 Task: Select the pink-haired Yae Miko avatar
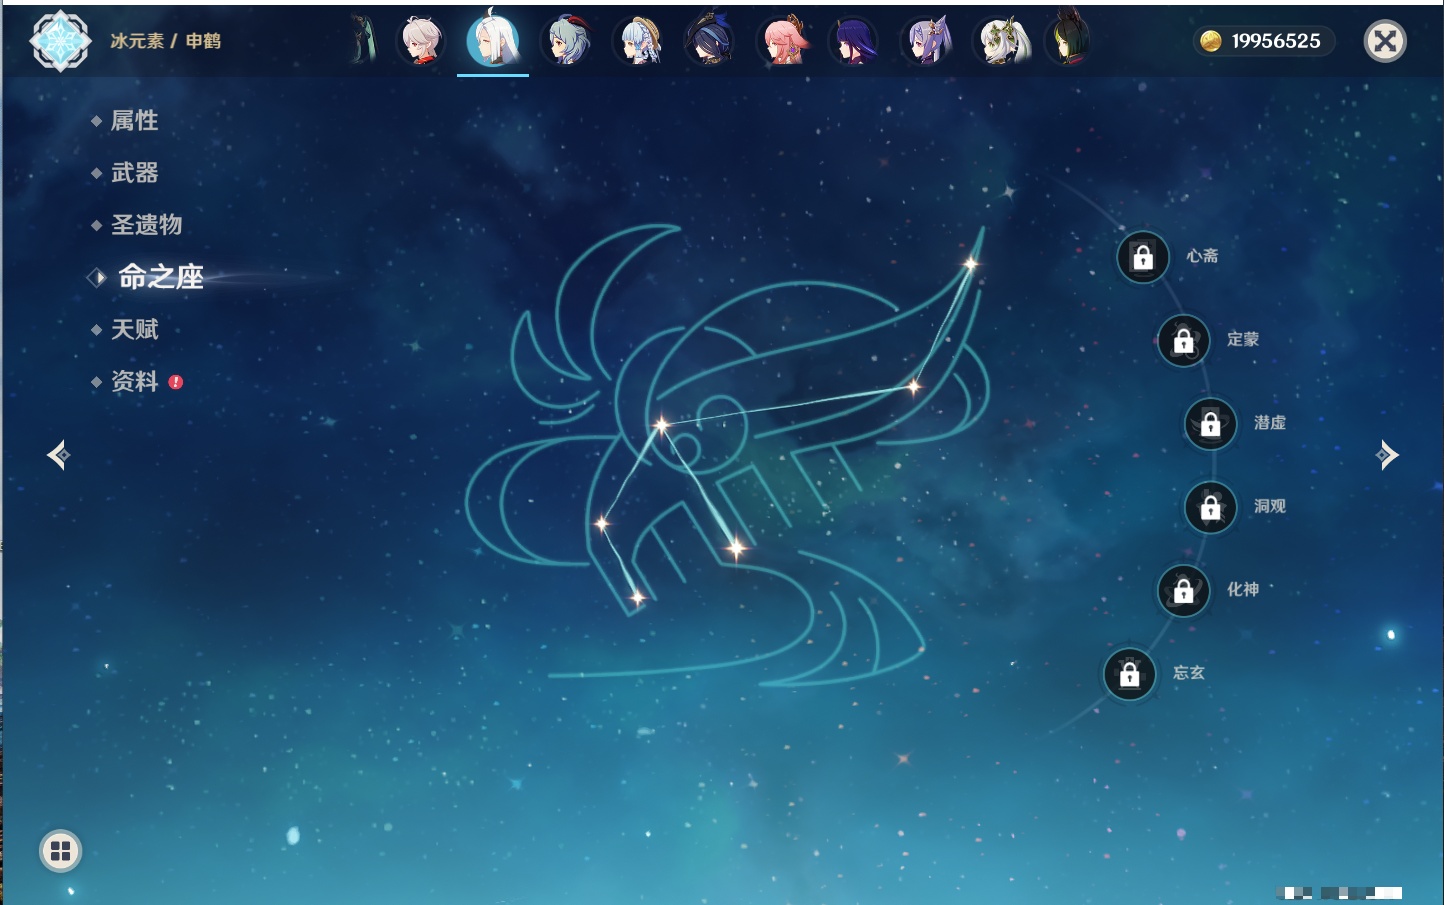point(782,41)
